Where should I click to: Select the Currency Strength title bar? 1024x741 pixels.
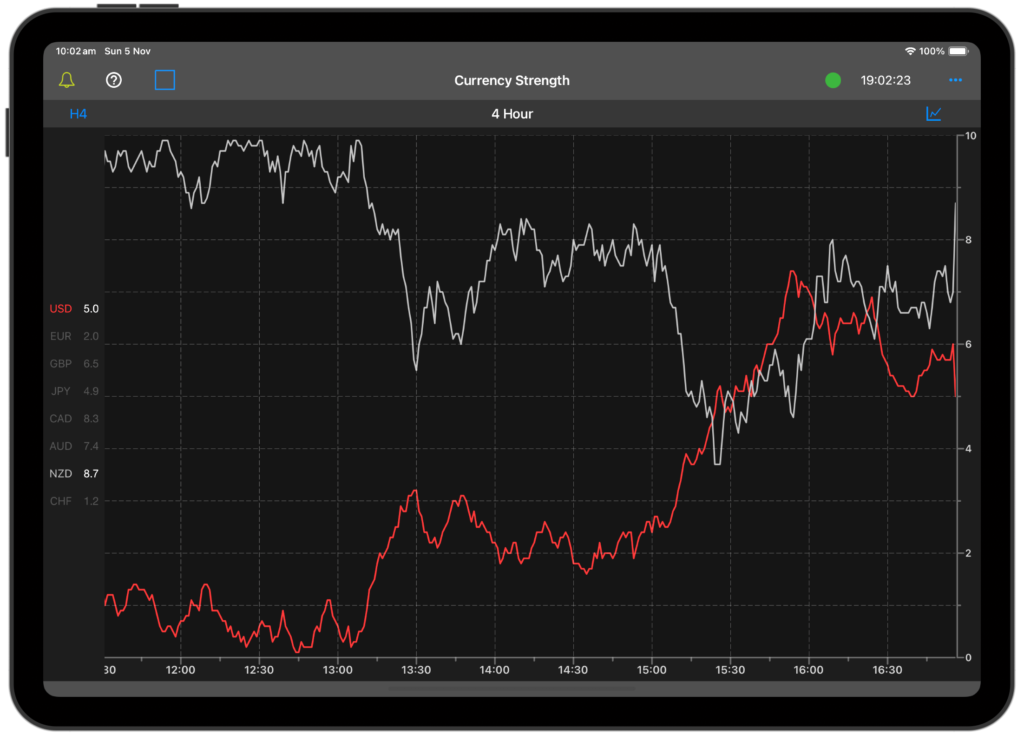coord(512,80)
